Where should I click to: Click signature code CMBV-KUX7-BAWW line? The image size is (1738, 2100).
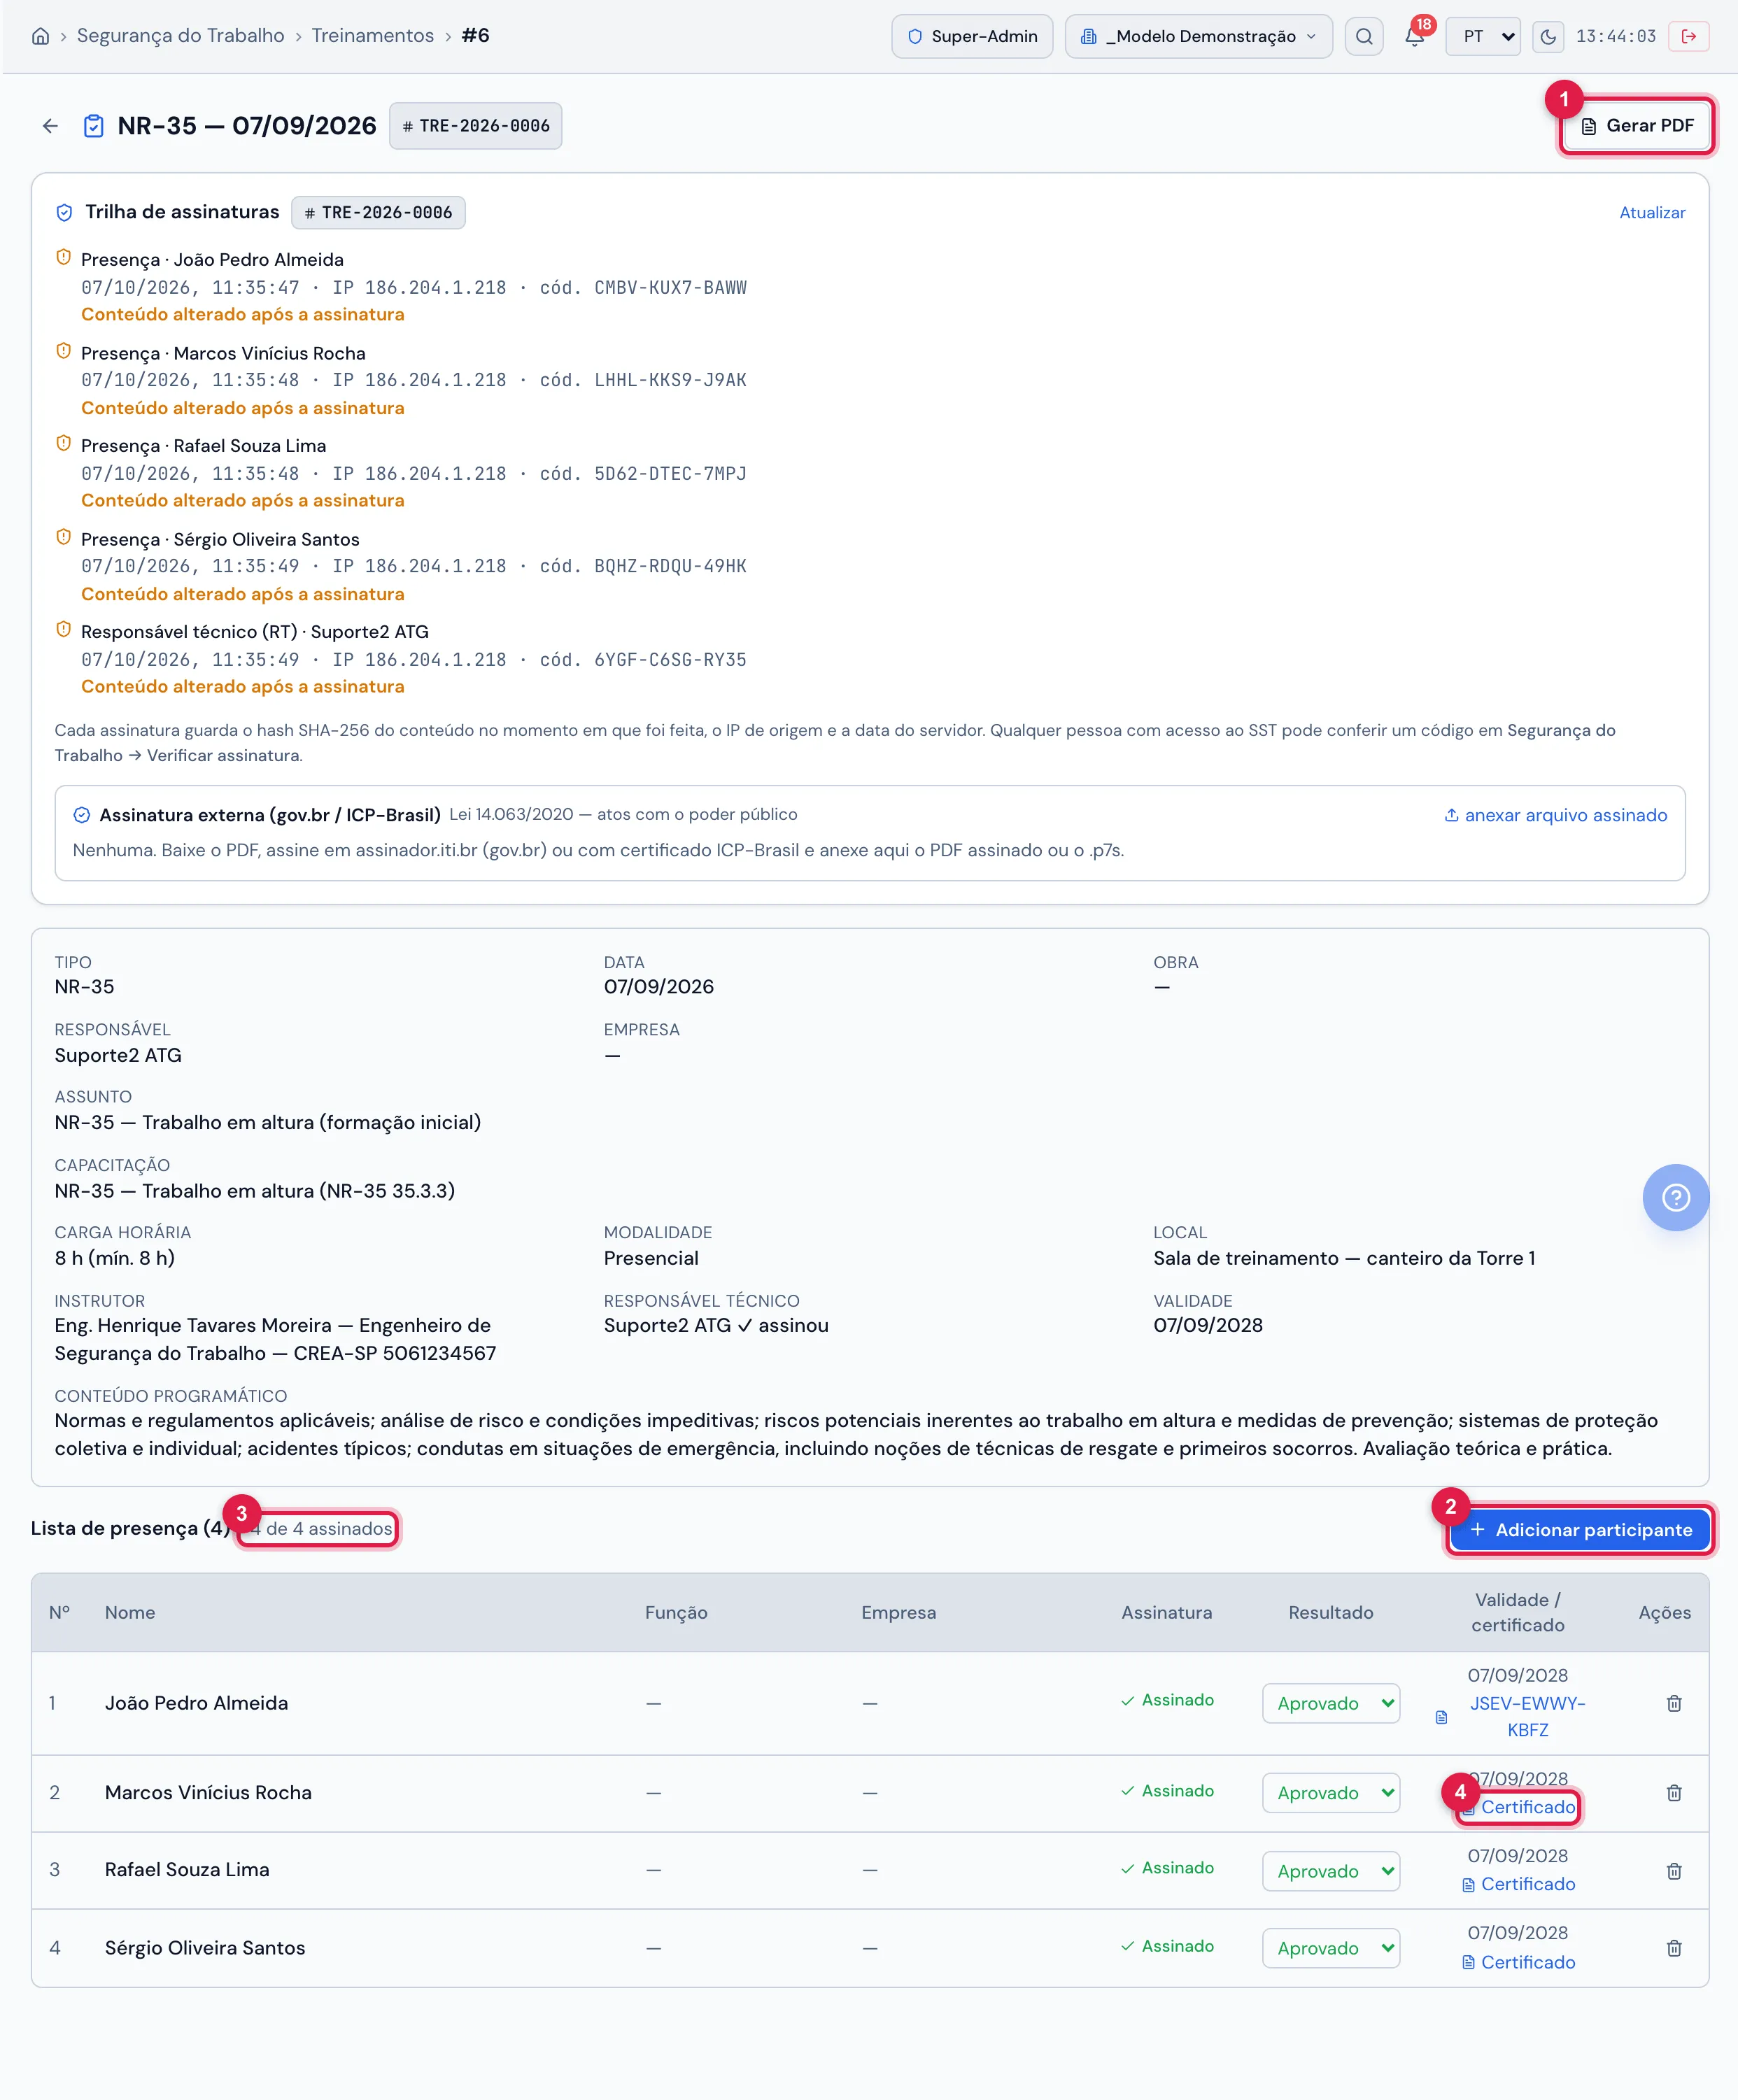[x=414, y=288]
